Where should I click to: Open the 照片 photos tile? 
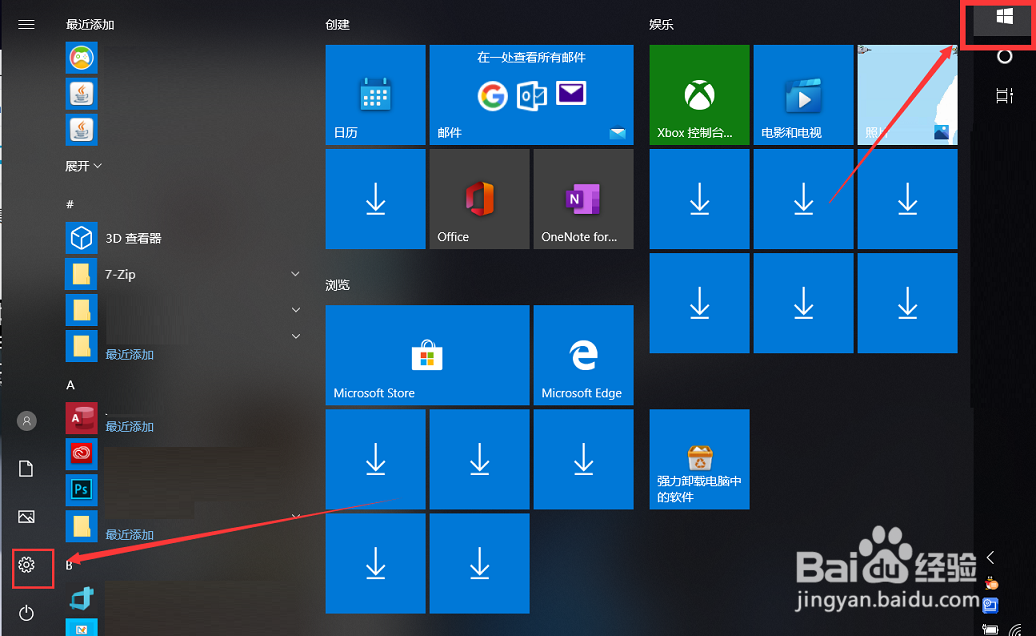(907, 94)
